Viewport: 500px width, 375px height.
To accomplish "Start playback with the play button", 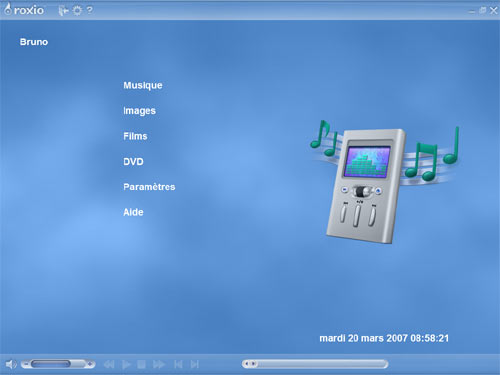I will 126,364.
